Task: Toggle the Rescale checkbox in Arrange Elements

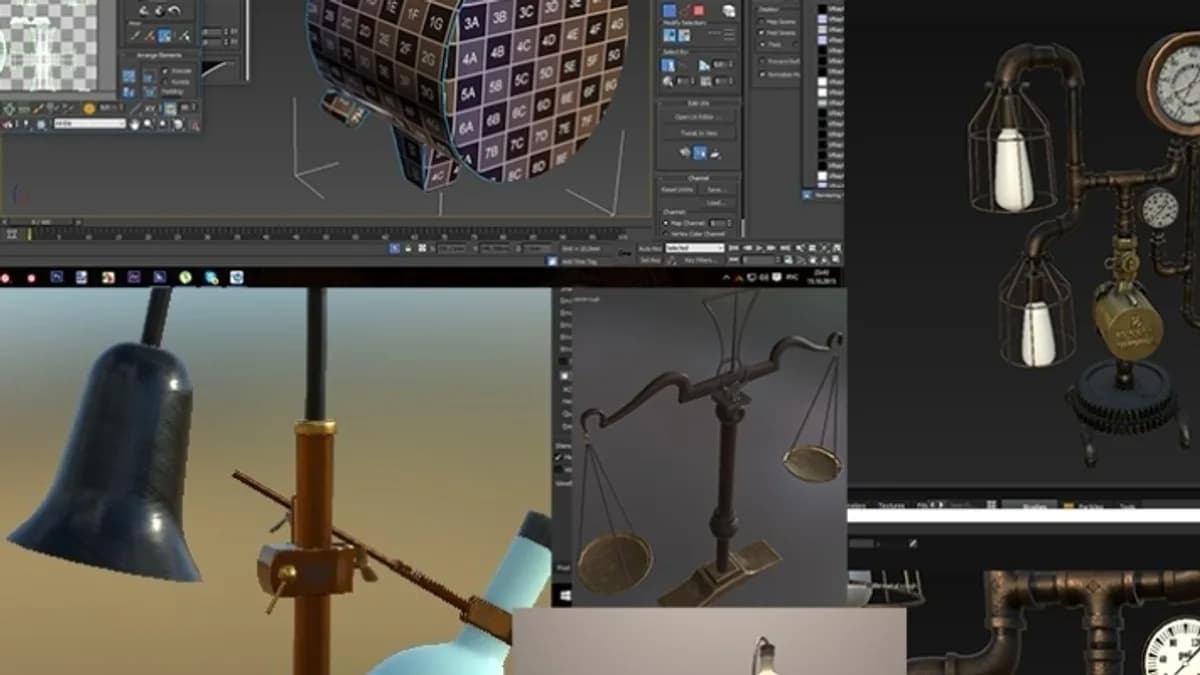Action: 164,71
